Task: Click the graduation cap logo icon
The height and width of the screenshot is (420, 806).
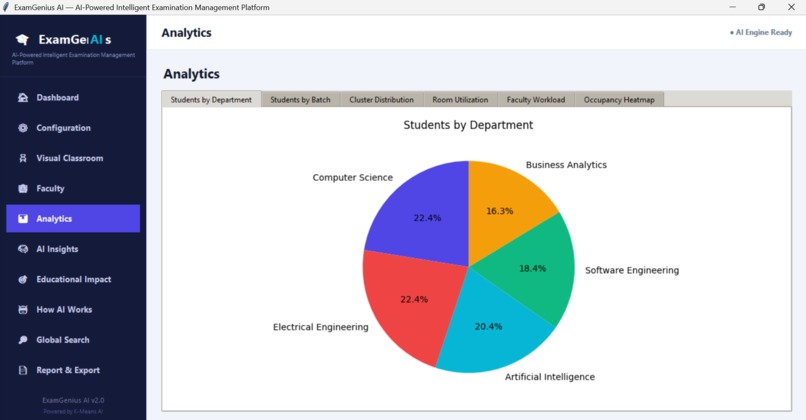Action: point(22,40)
